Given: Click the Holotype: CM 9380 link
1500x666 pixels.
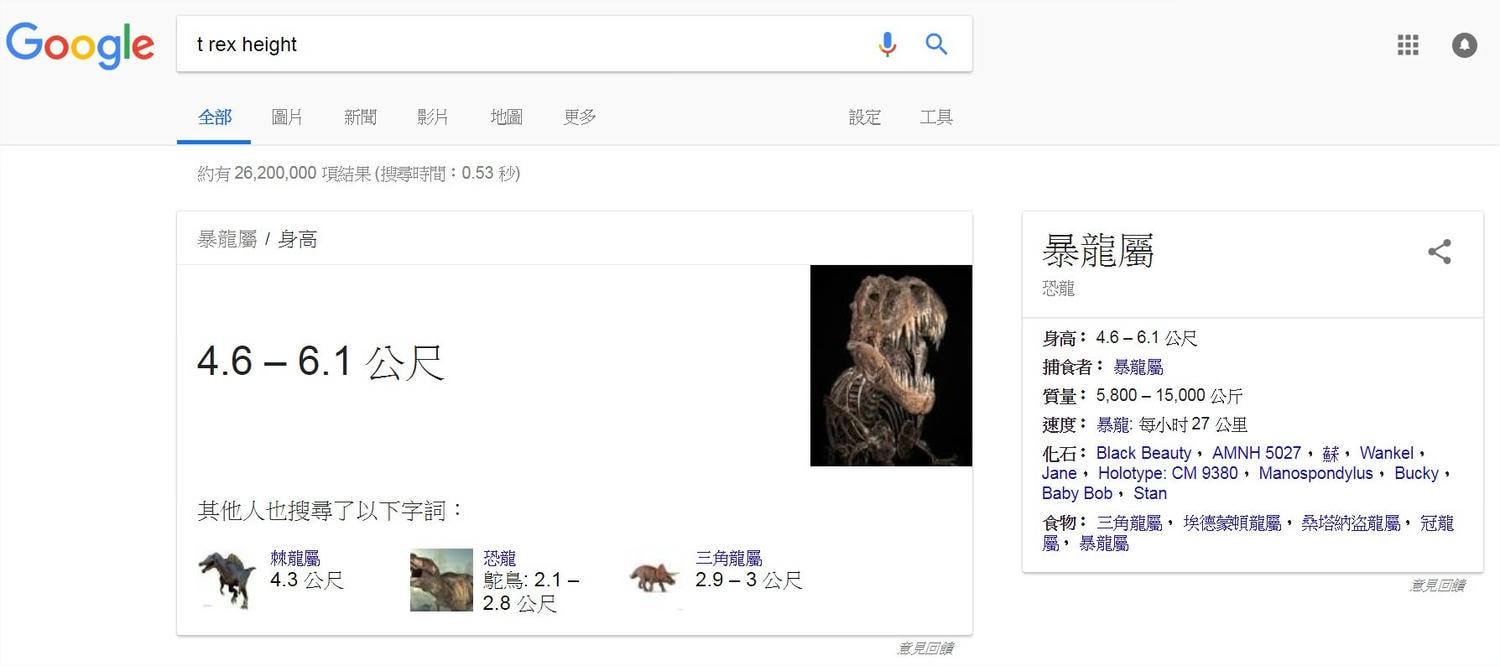Looking at the screenshot, I should point(1168,473).
